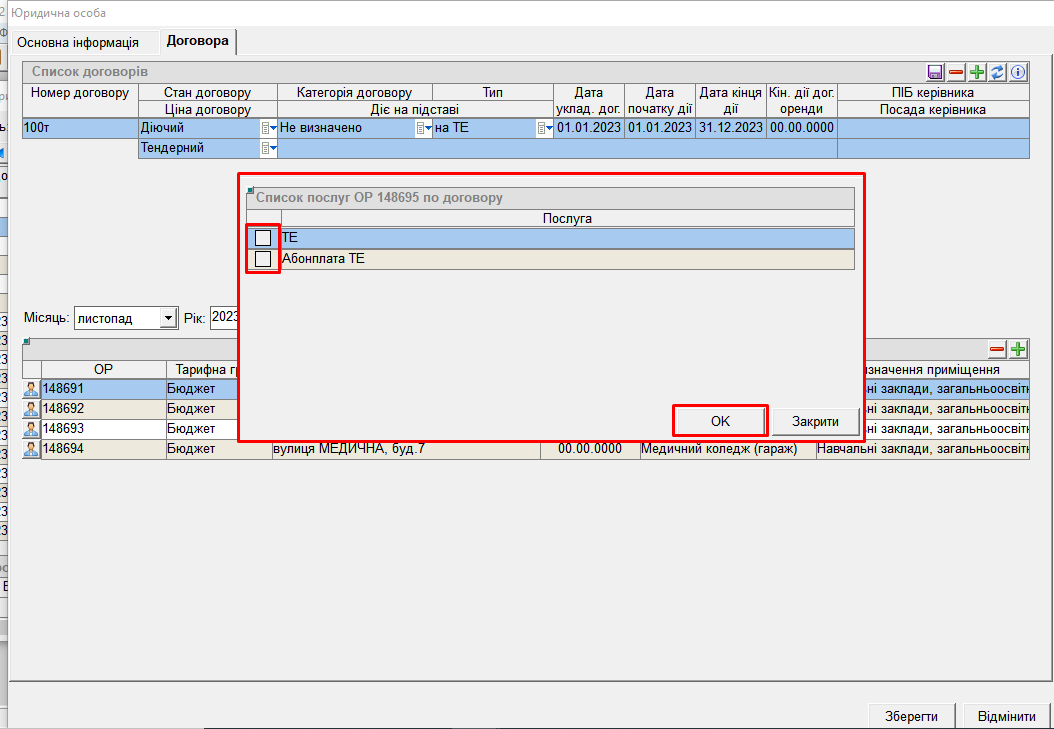This screenshot has height=729, width=1054.
Task: Click red minus icon in Список договорів header
Action: (957, 72)
